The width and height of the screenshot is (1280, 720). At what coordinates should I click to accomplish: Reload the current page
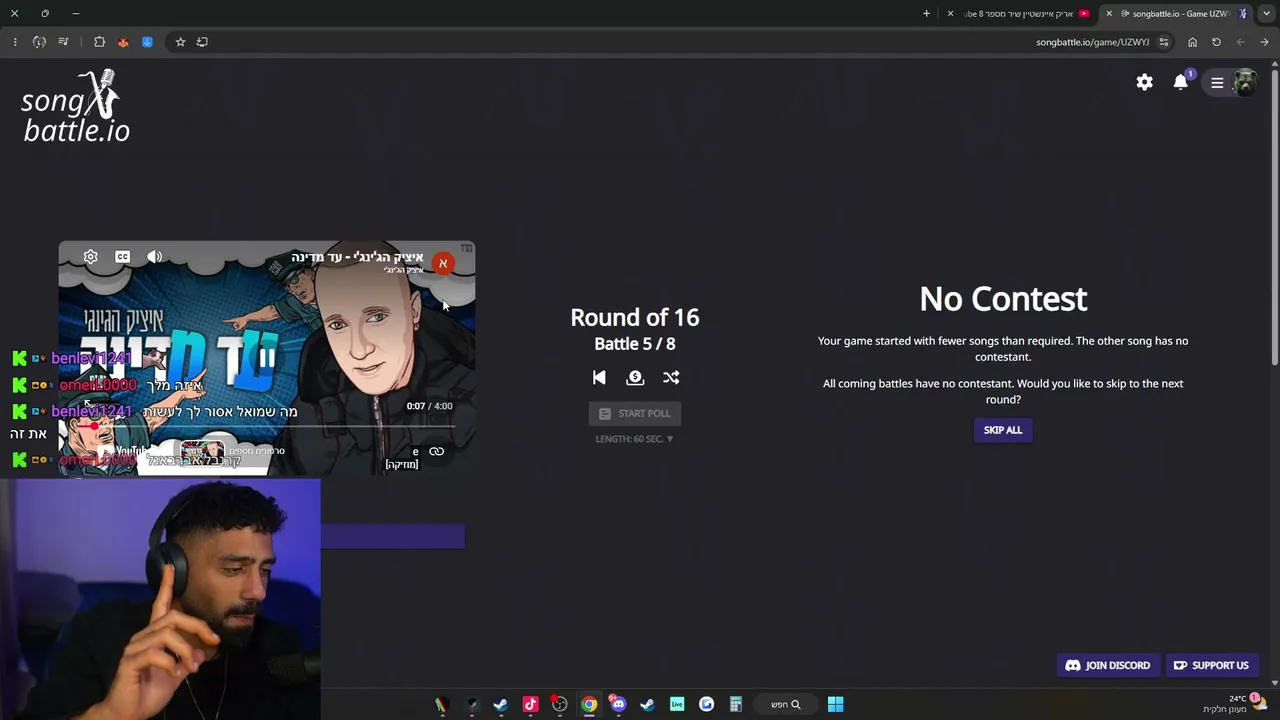click(x=1216, y=42)
